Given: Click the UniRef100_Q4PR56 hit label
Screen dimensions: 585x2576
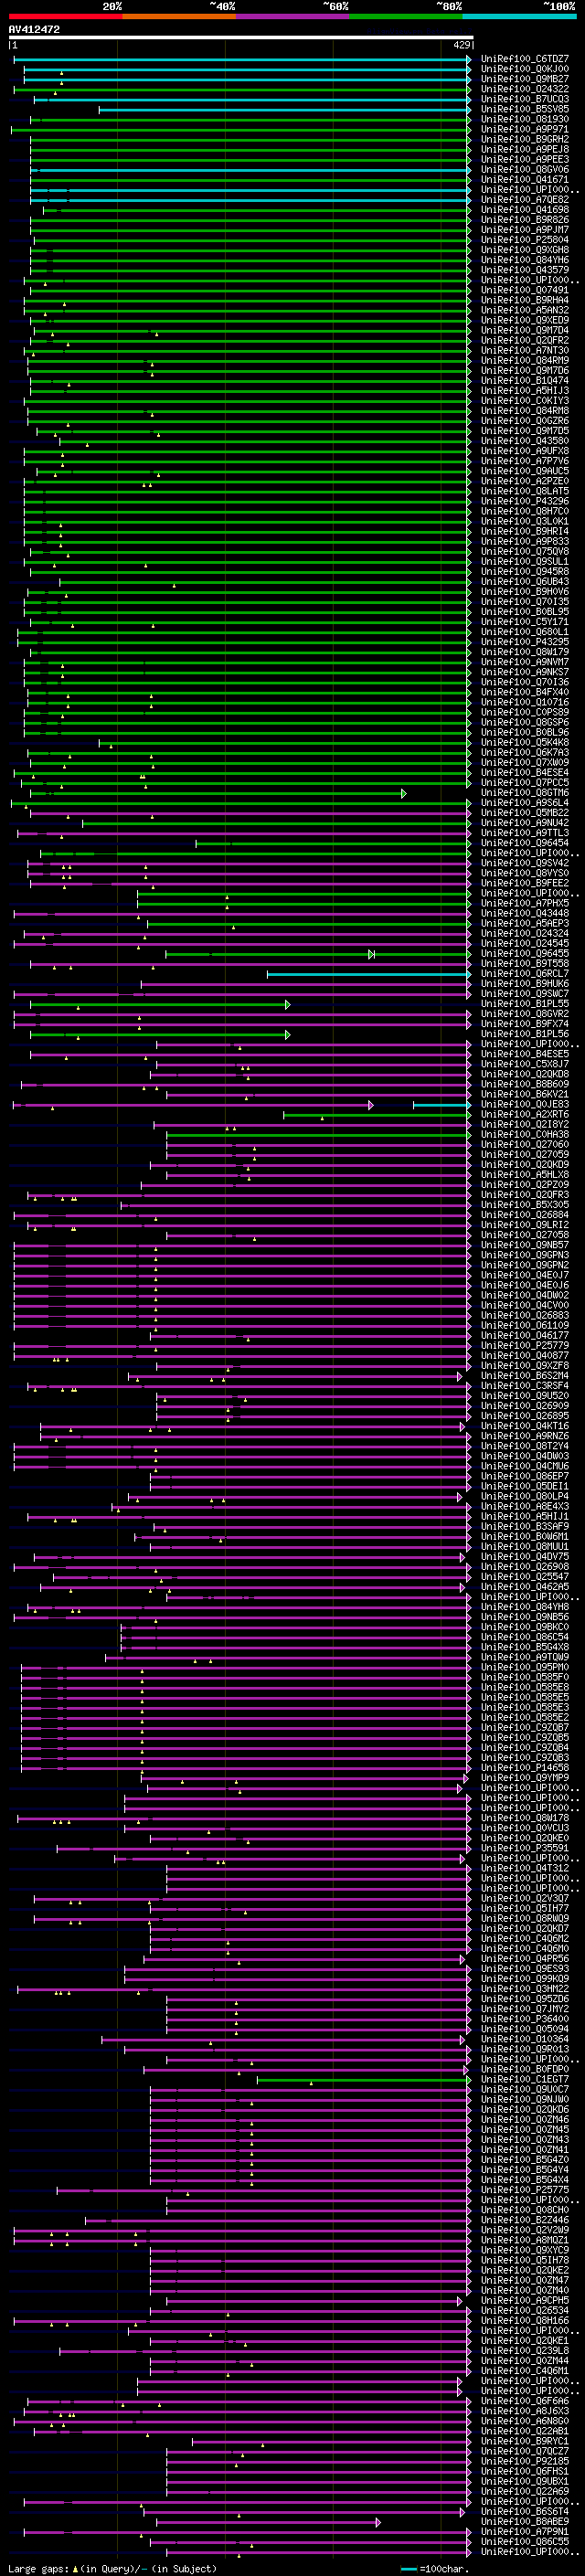Looking at the screenshot, I should (525, 1959).
